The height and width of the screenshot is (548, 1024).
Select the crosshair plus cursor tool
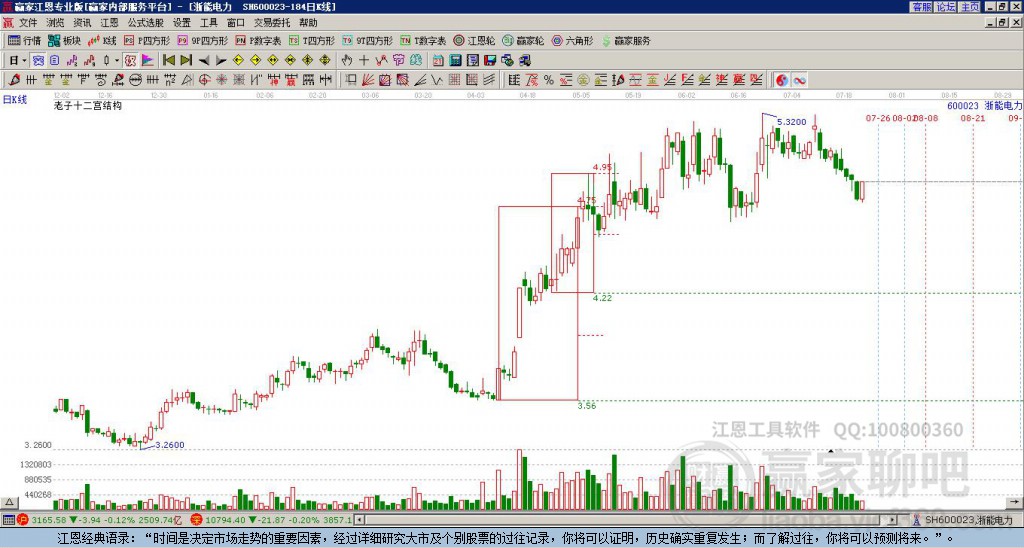[x=364, y=61]
